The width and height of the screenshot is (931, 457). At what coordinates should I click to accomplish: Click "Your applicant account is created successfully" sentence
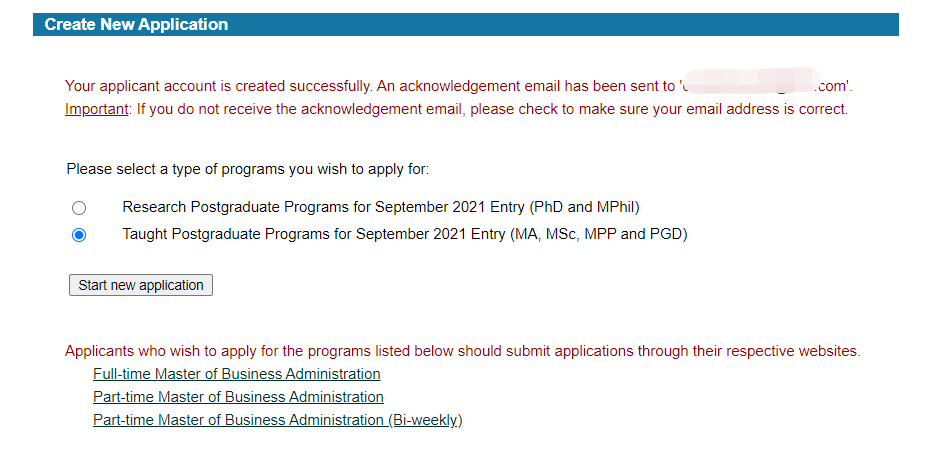tap(217, 86)
